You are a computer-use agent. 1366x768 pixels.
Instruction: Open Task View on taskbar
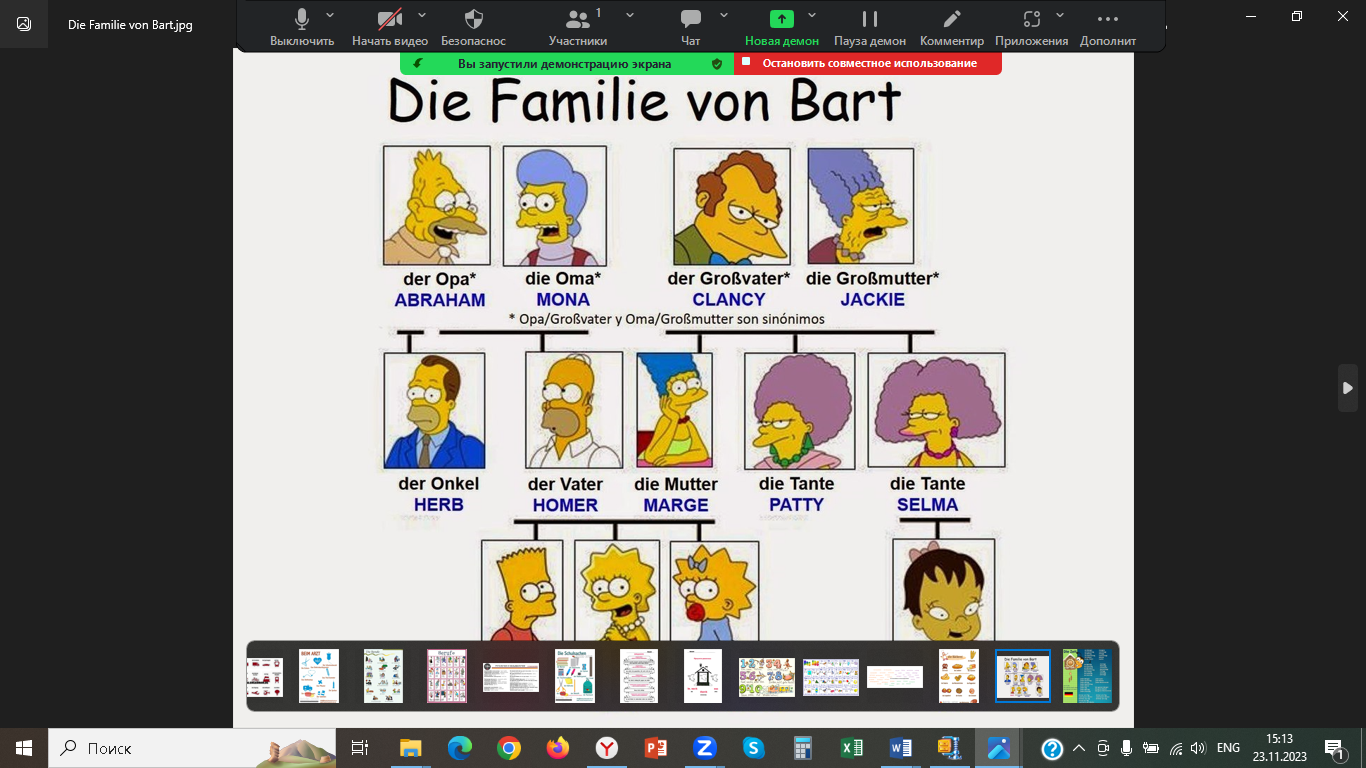(x=361, y=747)
